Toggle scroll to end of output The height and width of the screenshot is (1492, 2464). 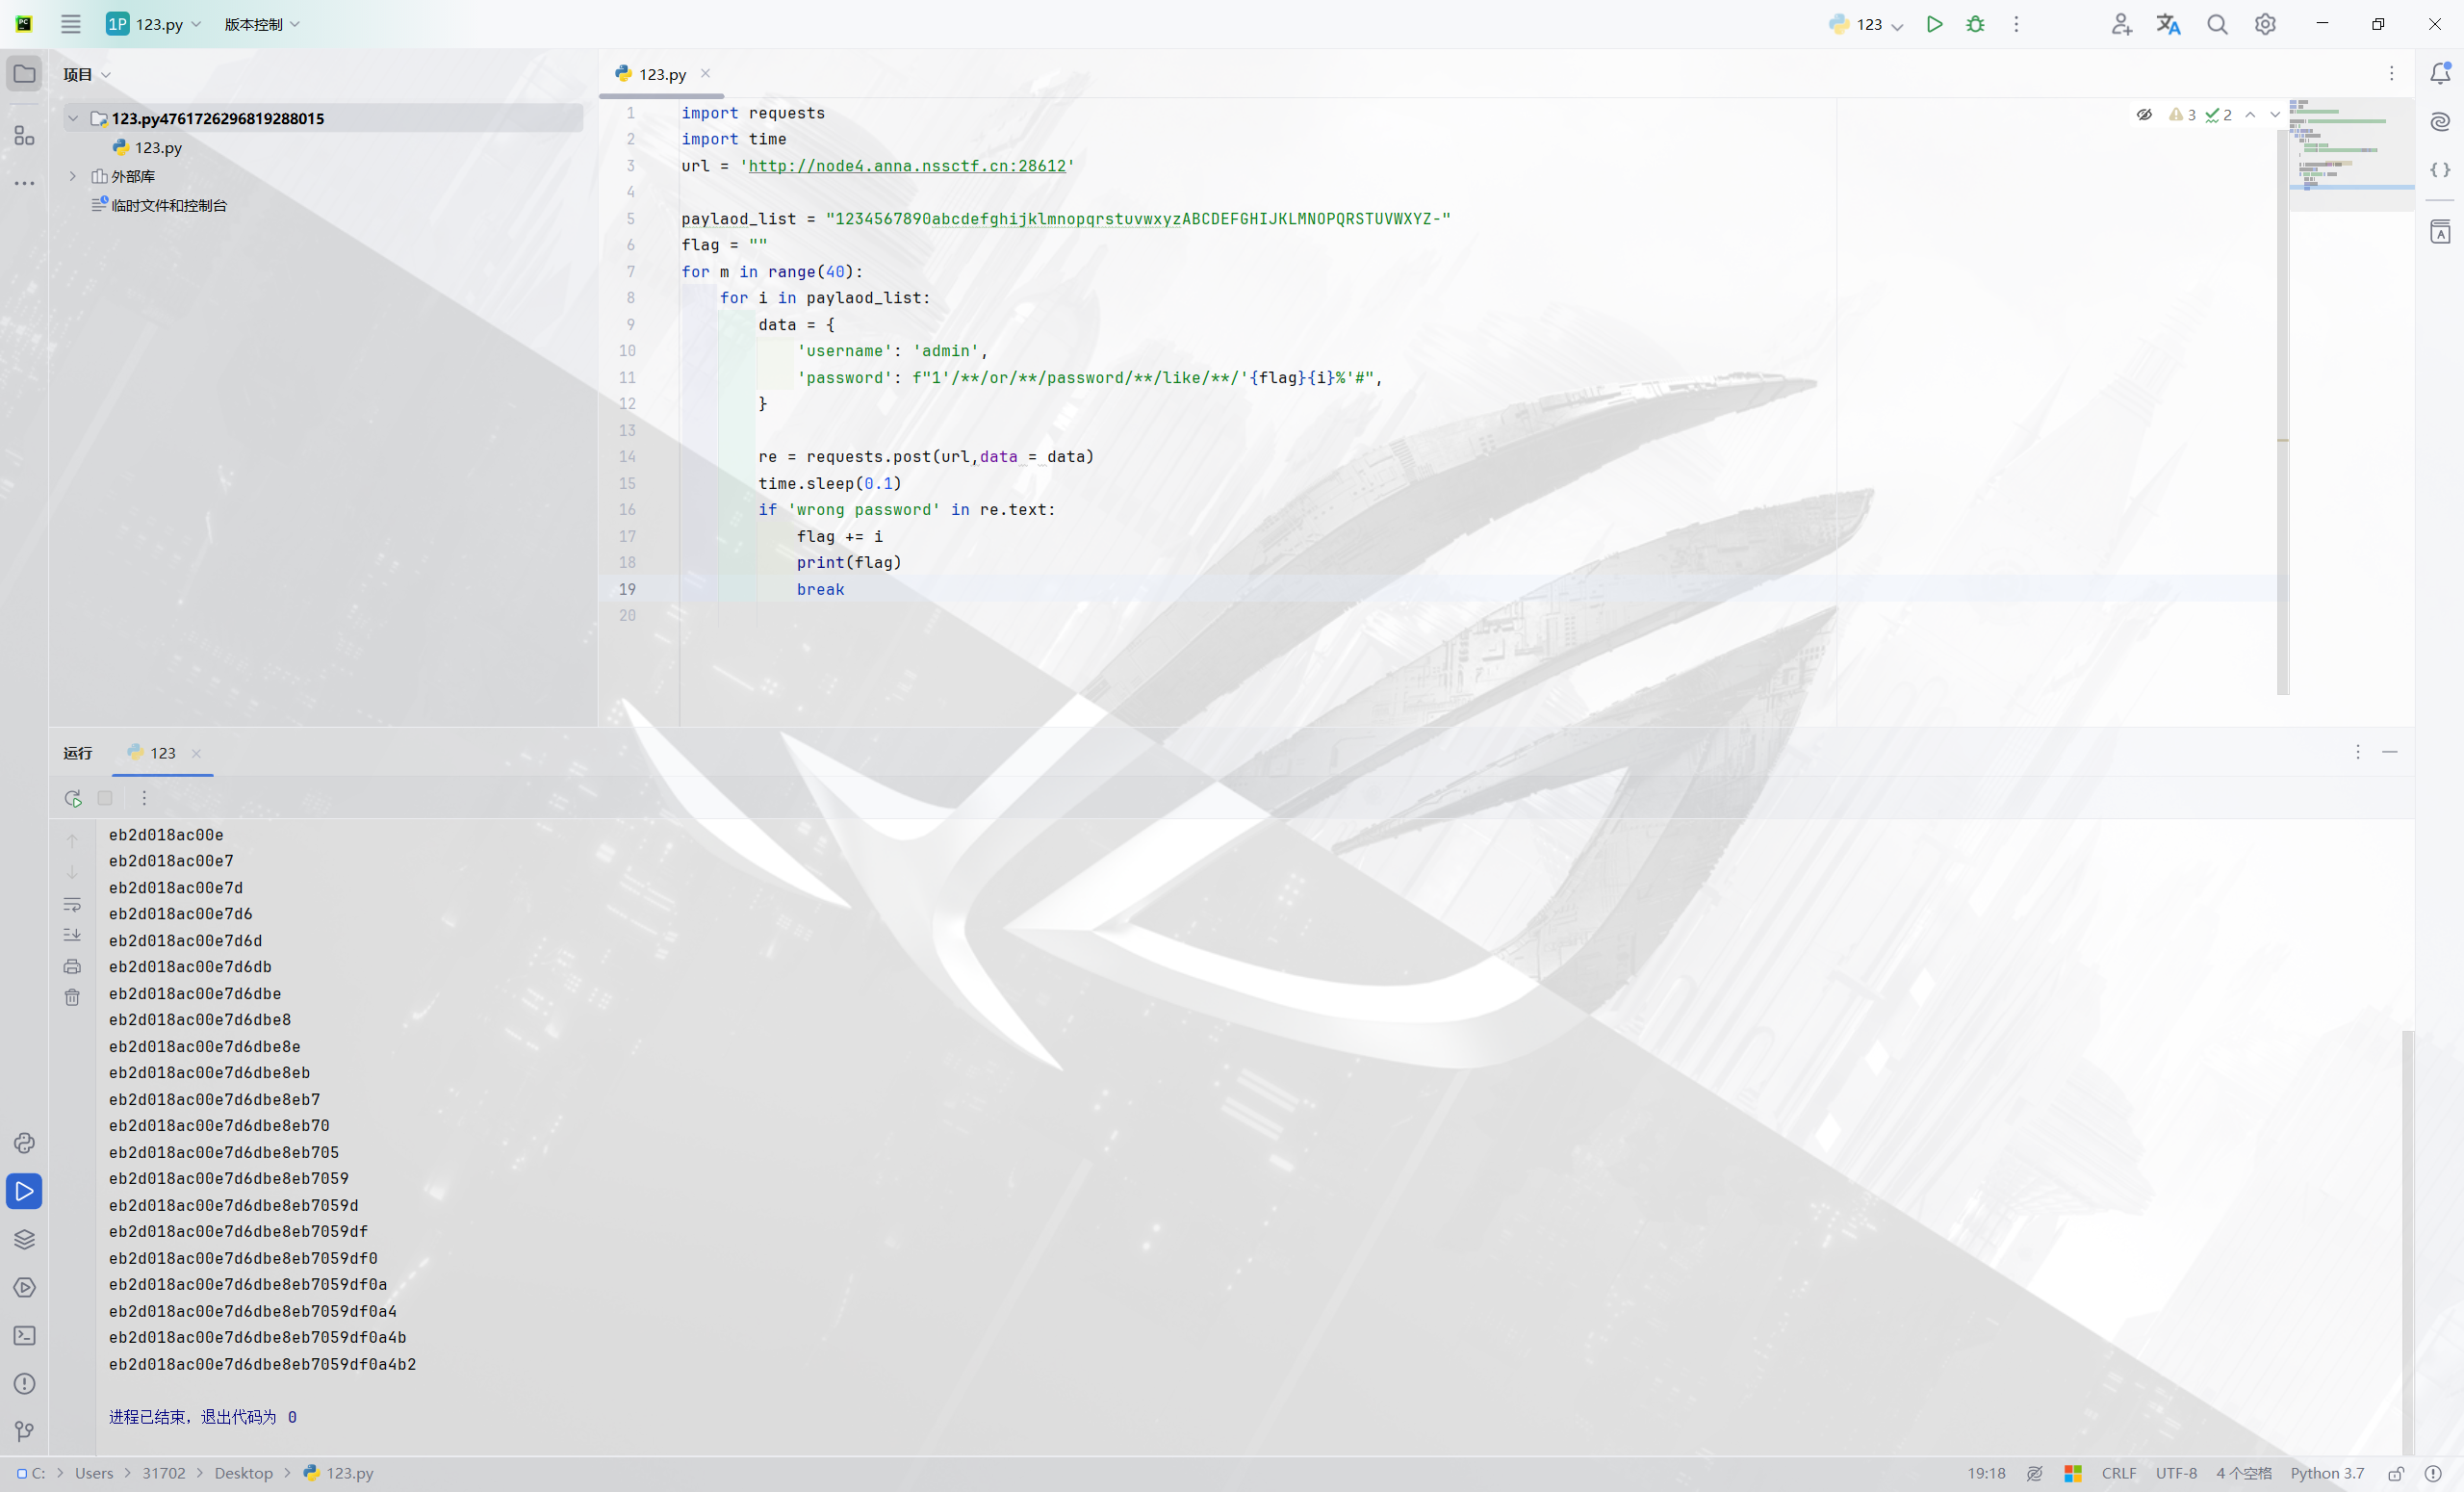pyautogui.click(x=72, y=935)
